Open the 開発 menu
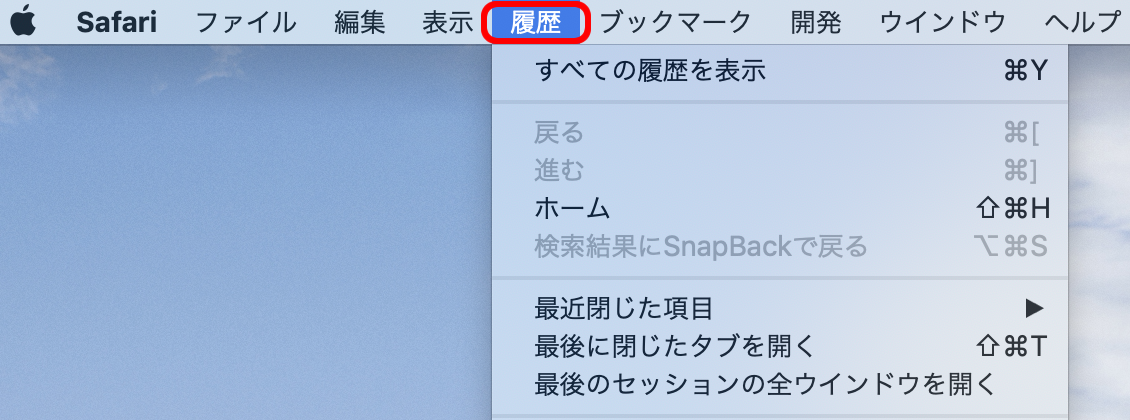1130x420 pixels. click(x=816, y=22)
